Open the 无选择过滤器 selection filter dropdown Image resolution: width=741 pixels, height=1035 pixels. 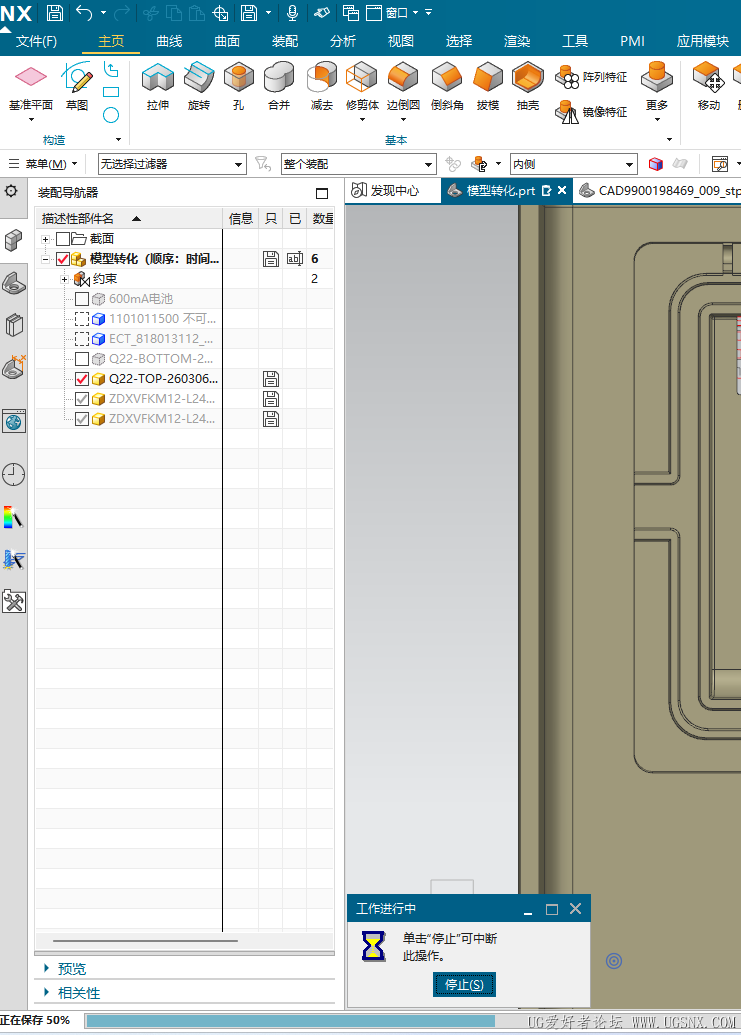pos(171,164)
